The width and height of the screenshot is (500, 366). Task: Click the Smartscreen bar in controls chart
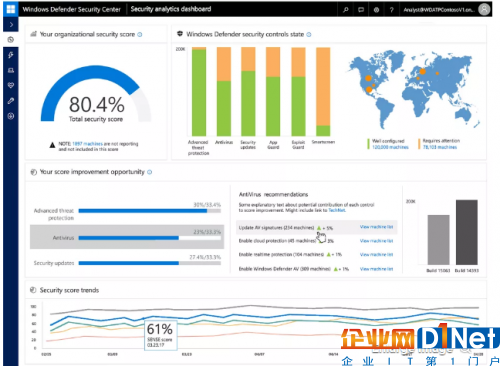(x=323, y=91)
